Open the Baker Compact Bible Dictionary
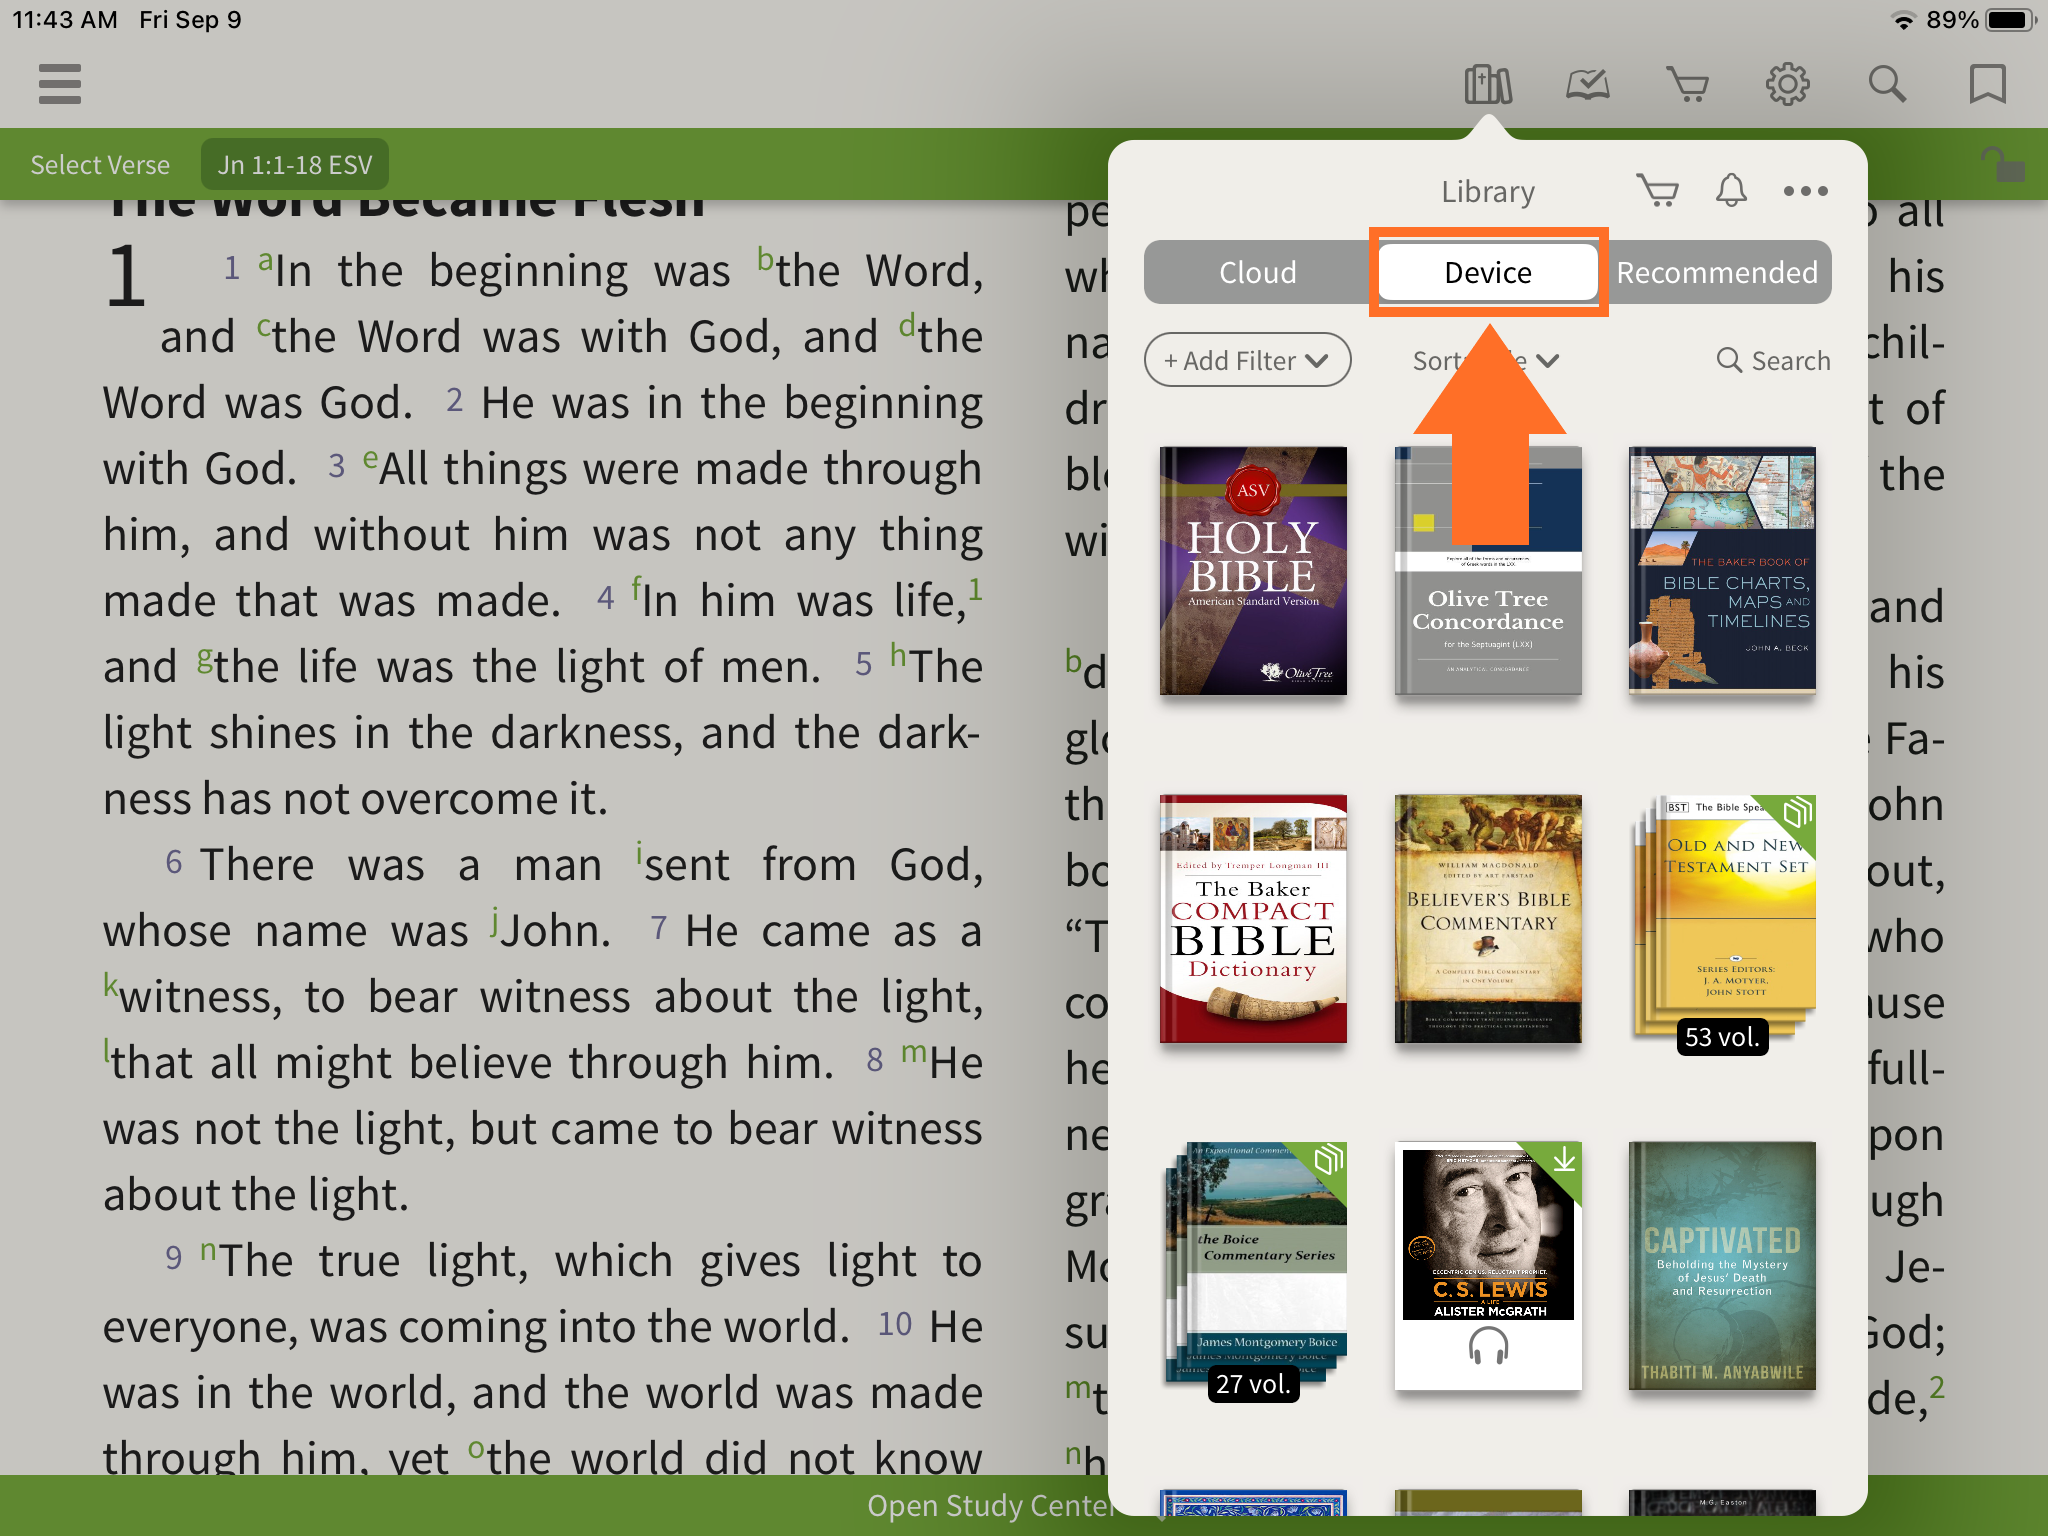This screenshot has width=2048, height=1536. [x=1253, y=919]
